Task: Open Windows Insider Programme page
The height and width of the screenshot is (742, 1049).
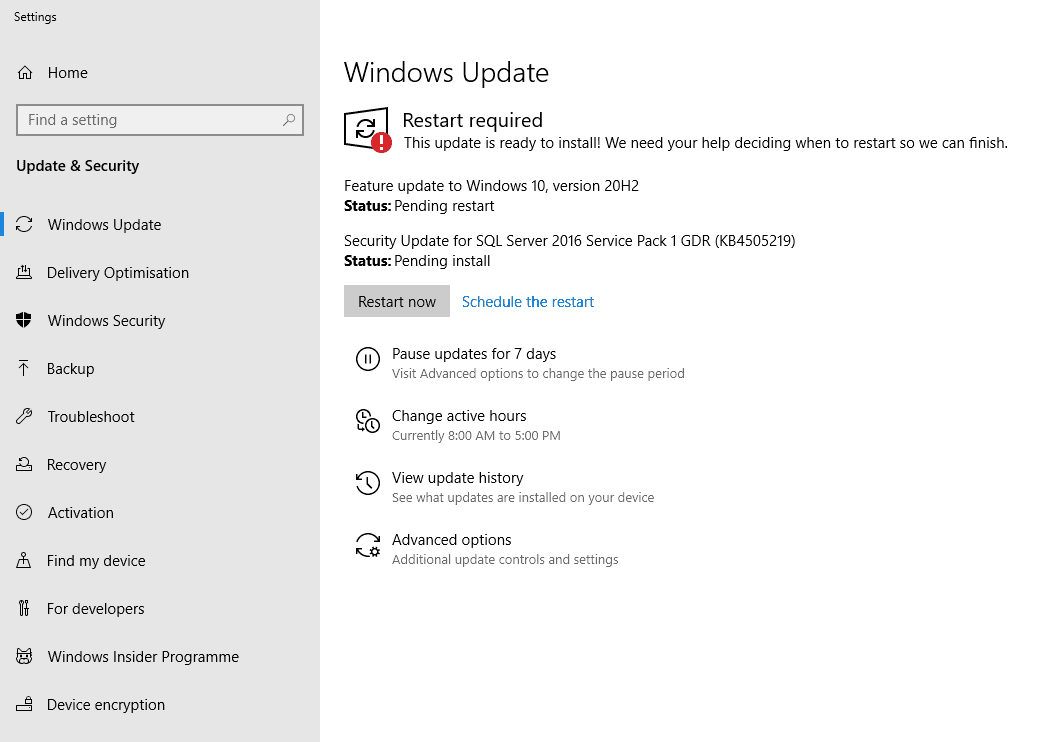Action: [143, 657]
